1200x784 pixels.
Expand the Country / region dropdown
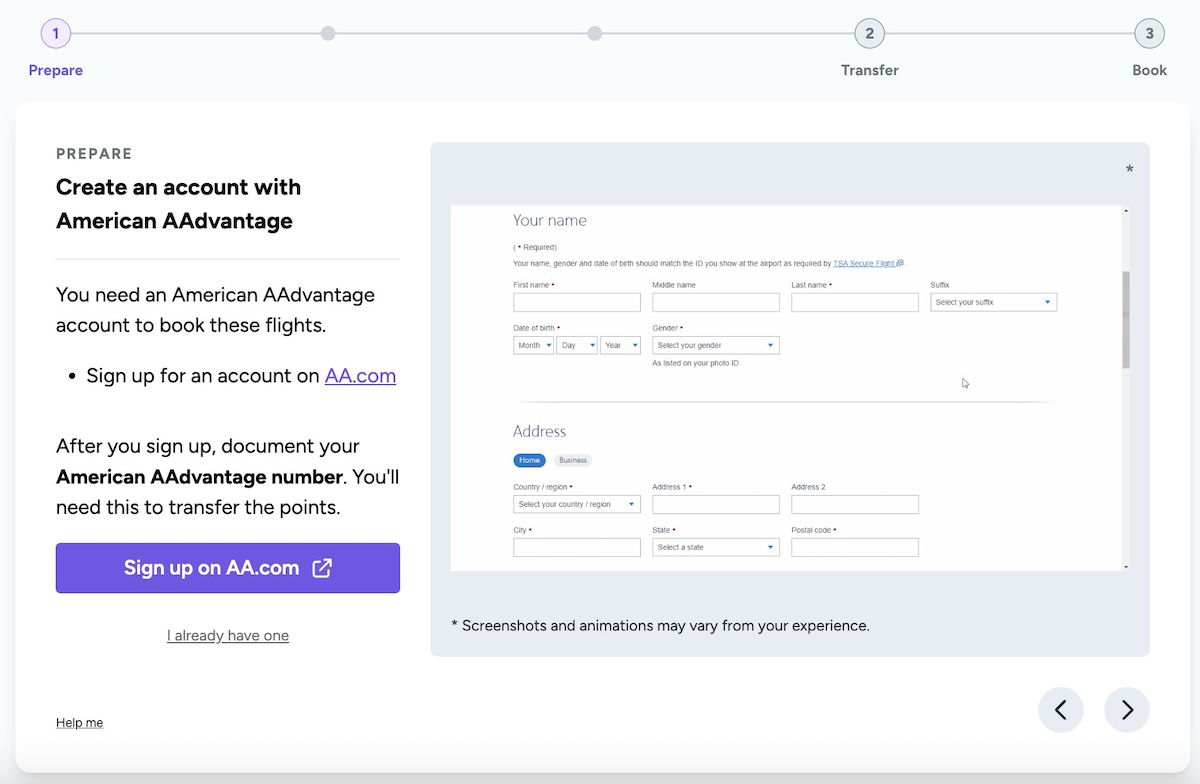tap(576, 504)
